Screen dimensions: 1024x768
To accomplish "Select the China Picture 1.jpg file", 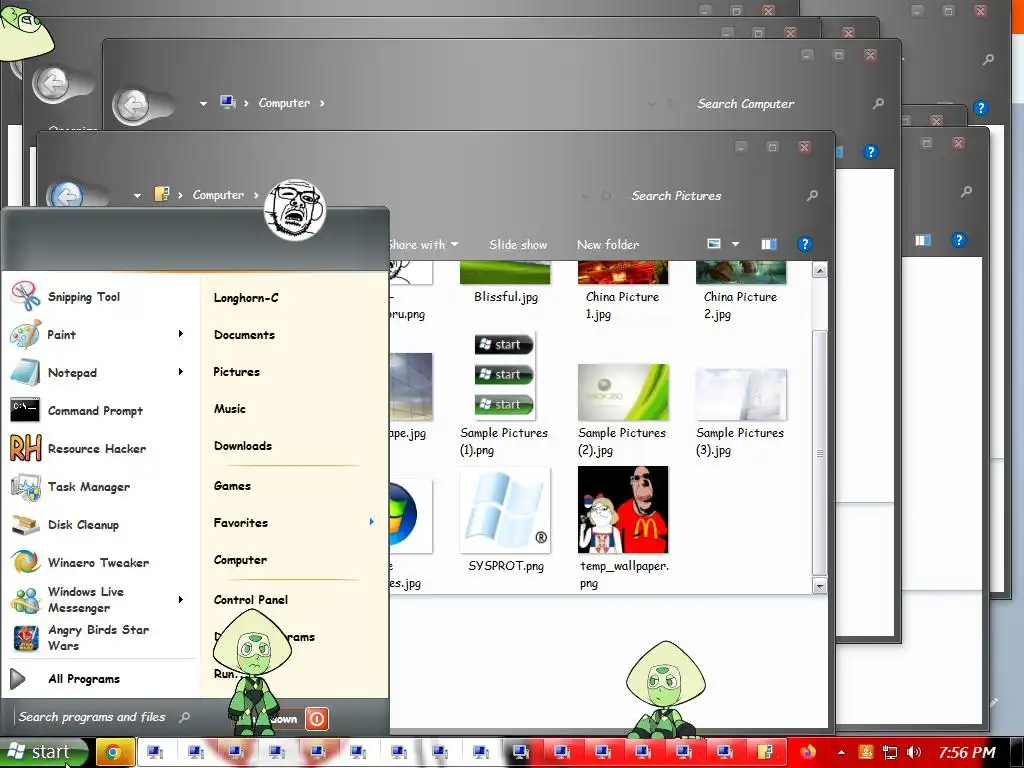I will tap(623, 291).
